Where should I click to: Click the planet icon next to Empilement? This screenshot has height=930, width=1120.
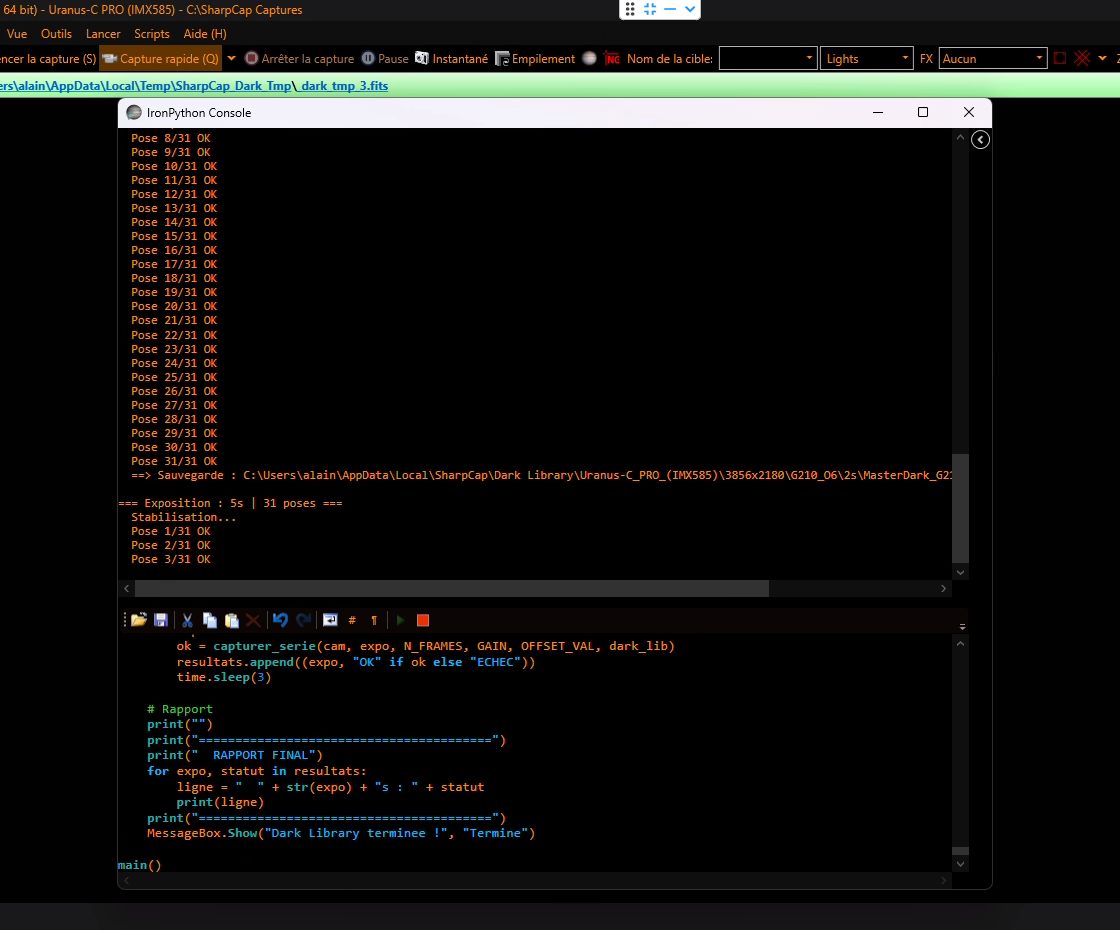click(x=589, y=59)
